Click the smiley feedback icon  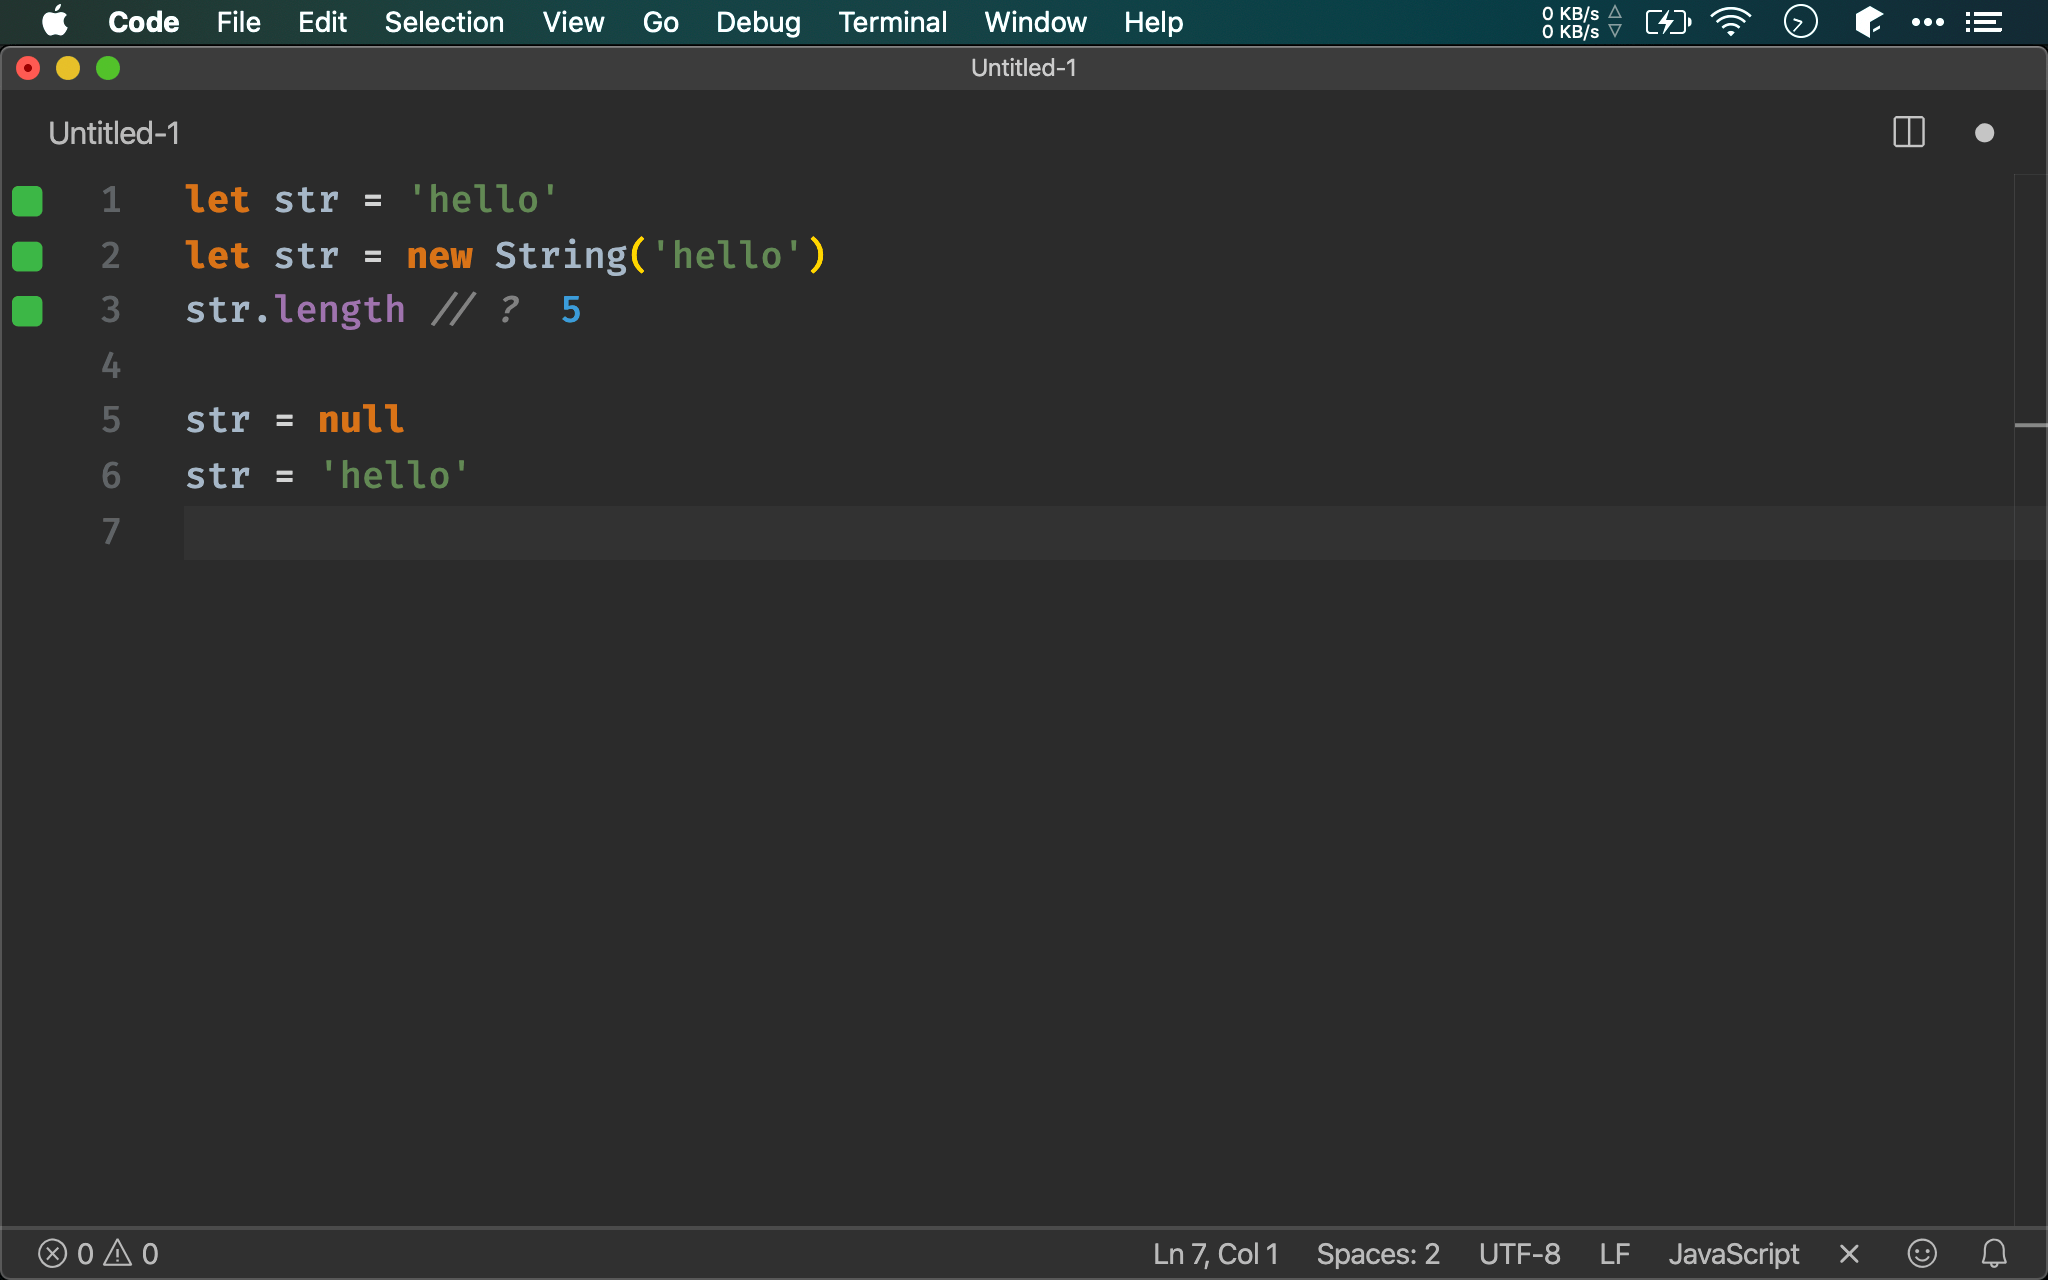tap(1921, 1253)
